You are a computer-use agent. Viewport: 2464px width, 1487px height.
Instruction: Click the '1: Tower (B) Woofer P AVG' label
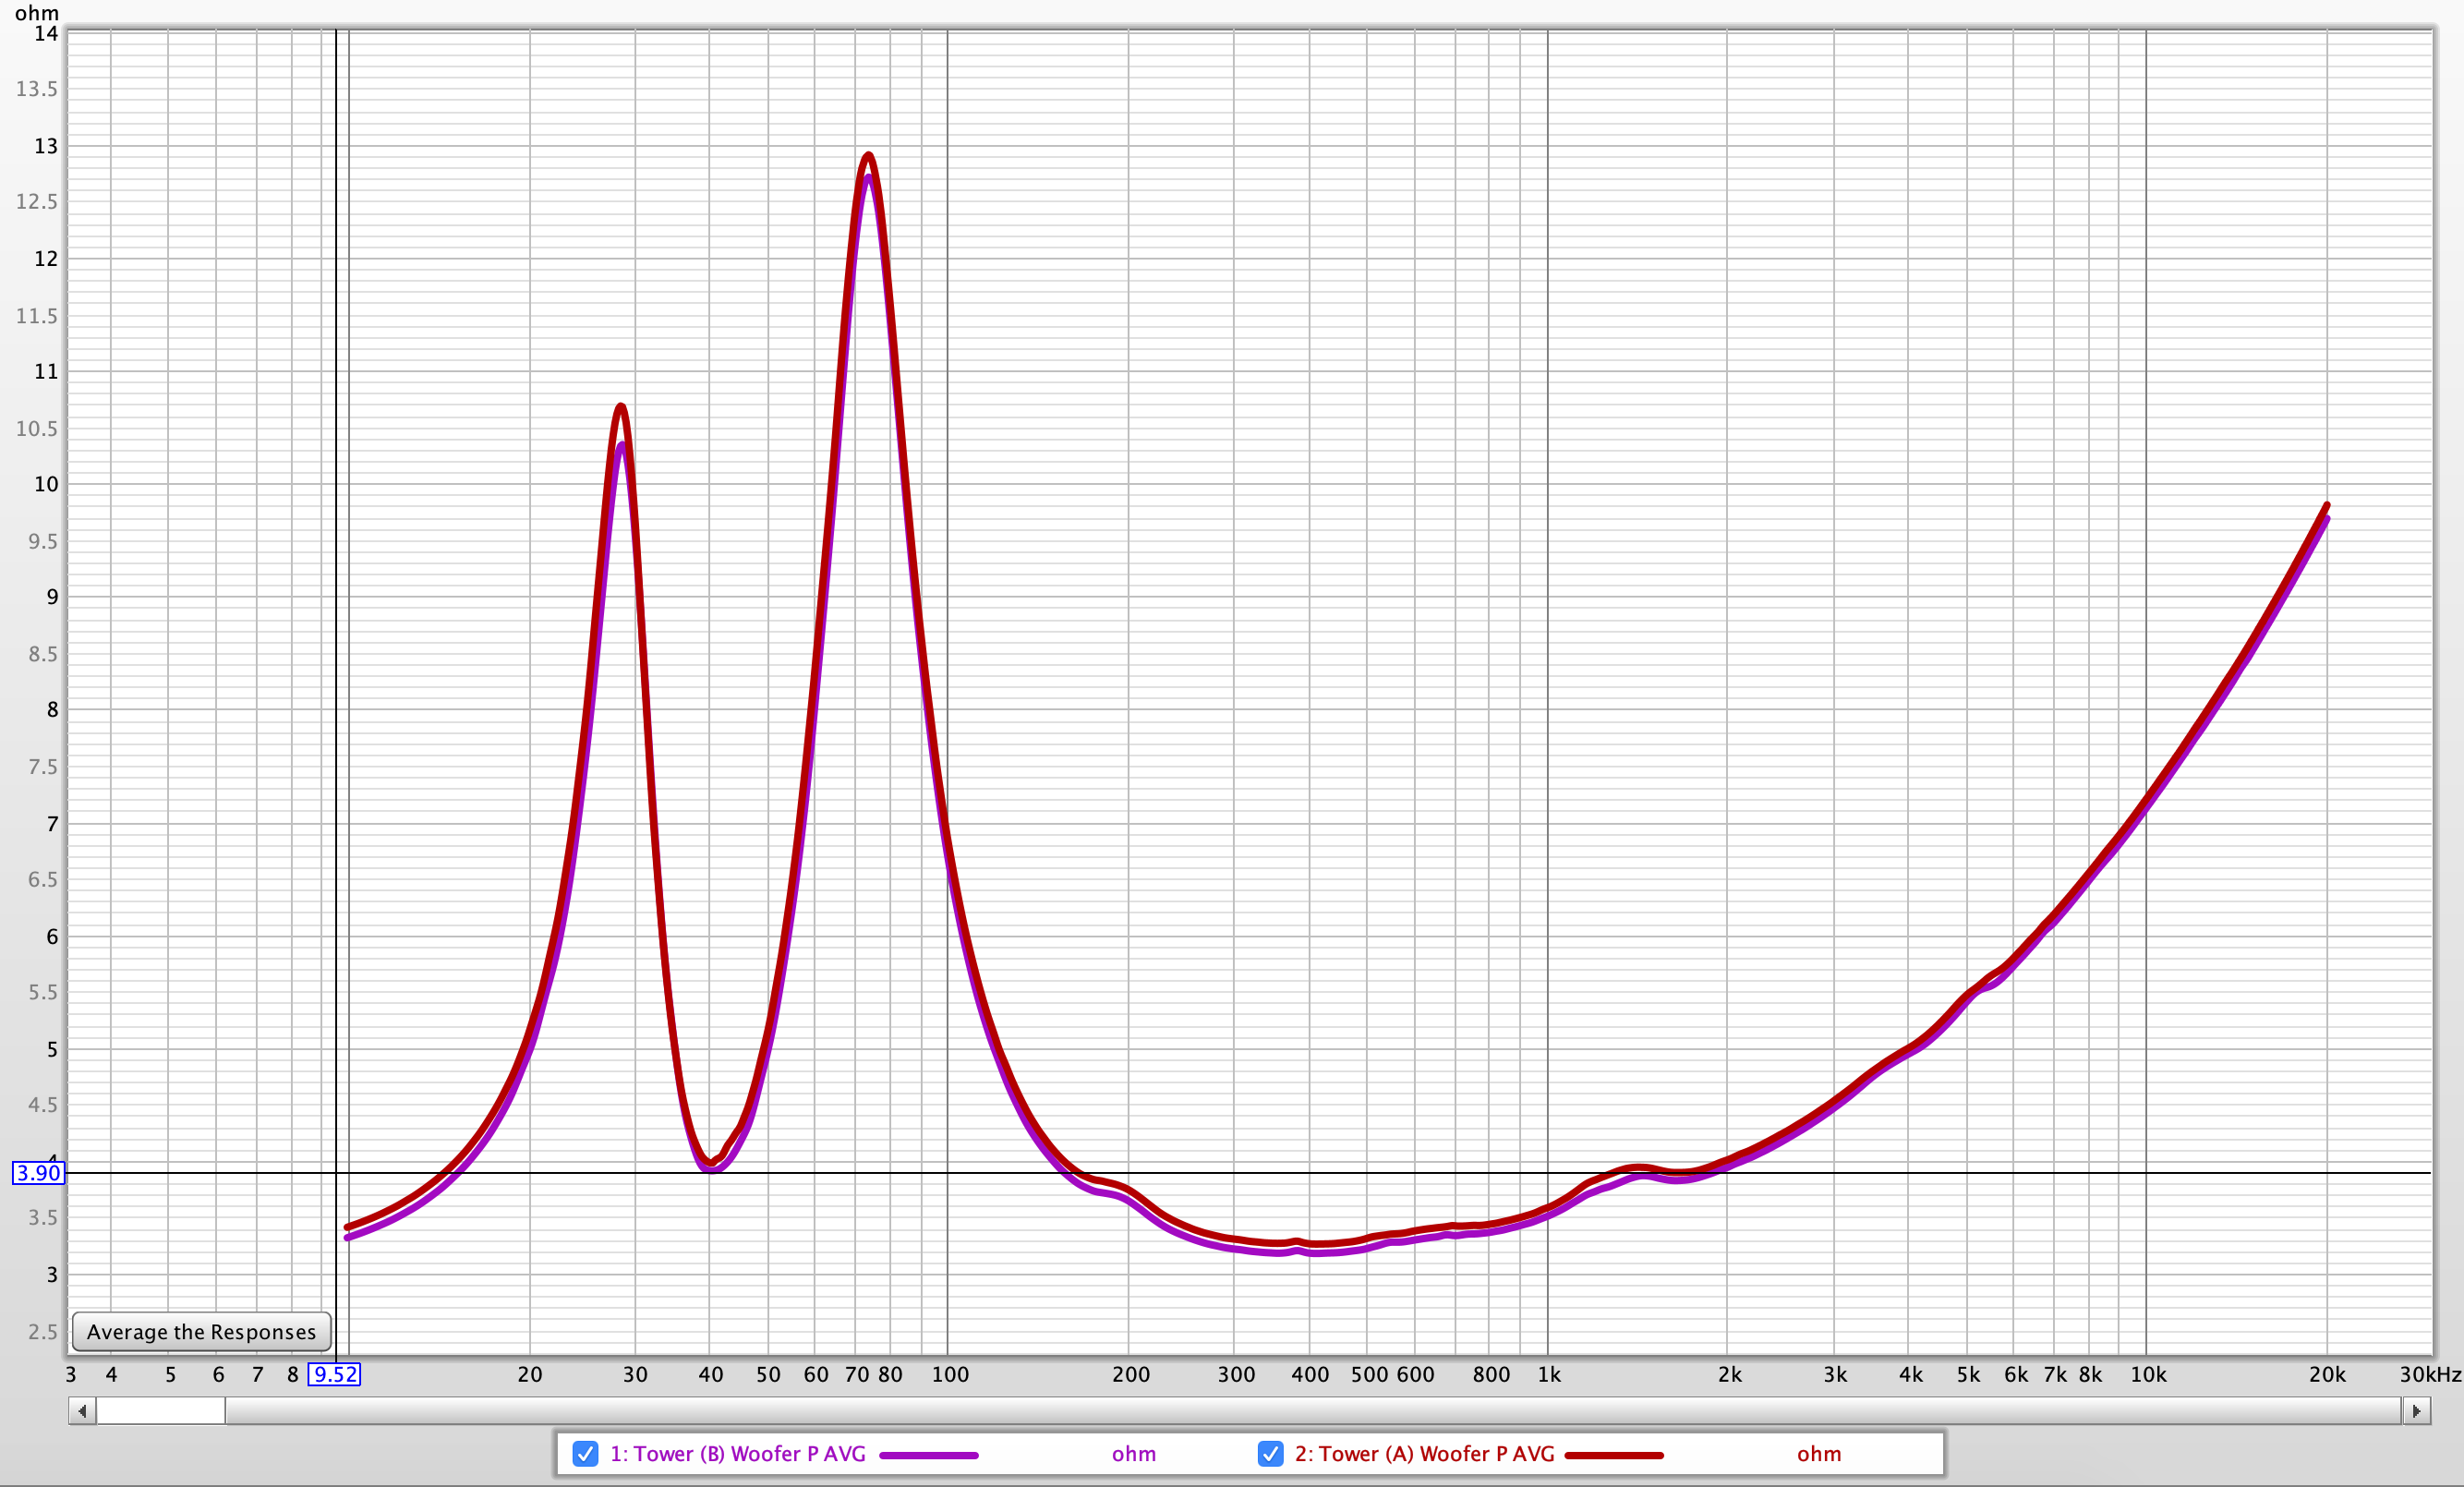[x=738, y=1453]
